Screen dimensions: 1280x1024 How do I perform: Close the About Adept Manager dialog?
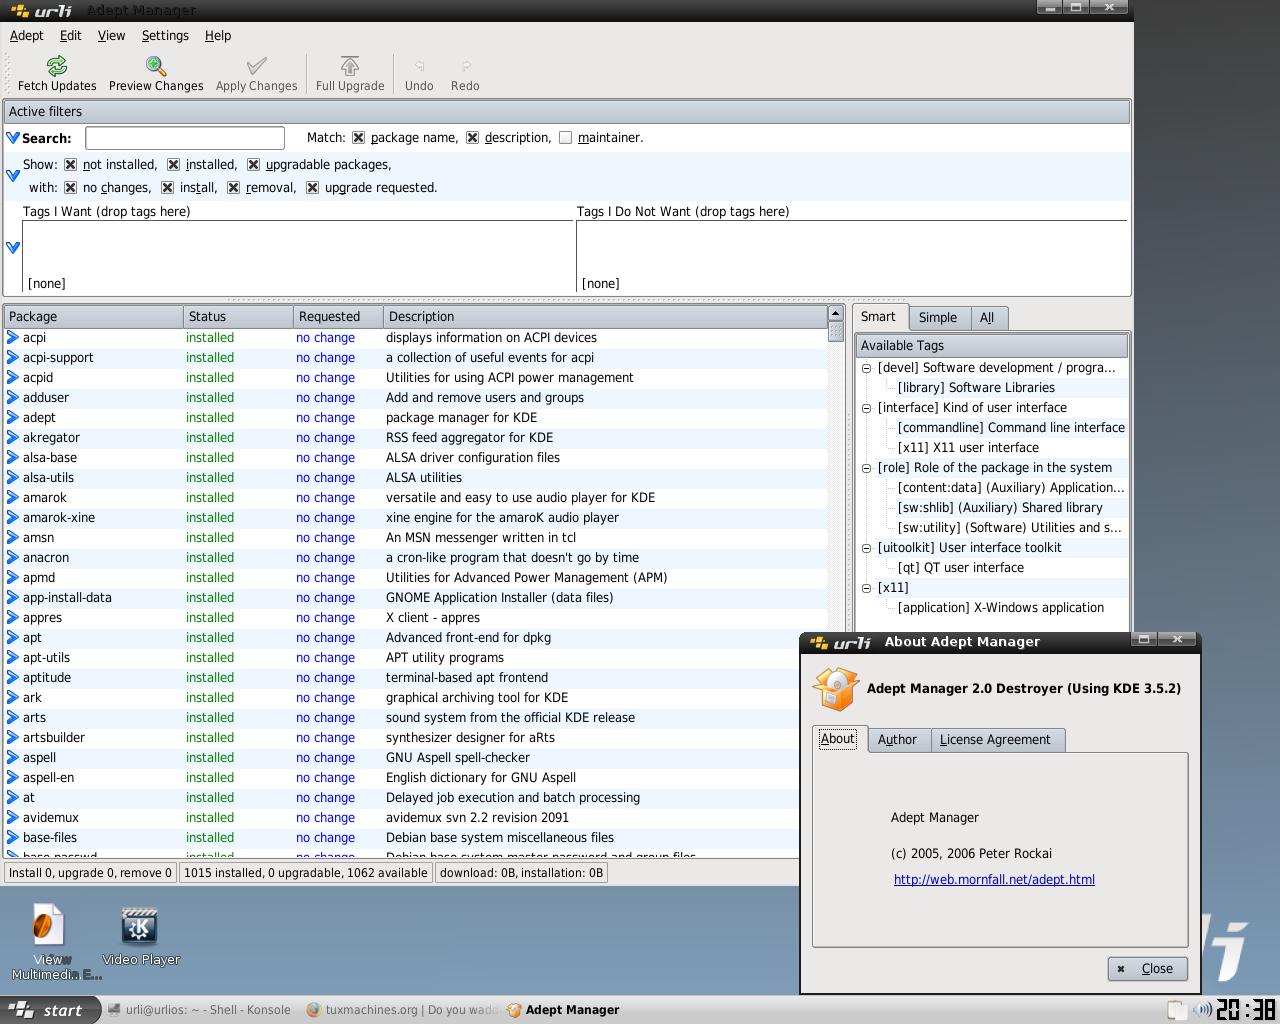1147,968
